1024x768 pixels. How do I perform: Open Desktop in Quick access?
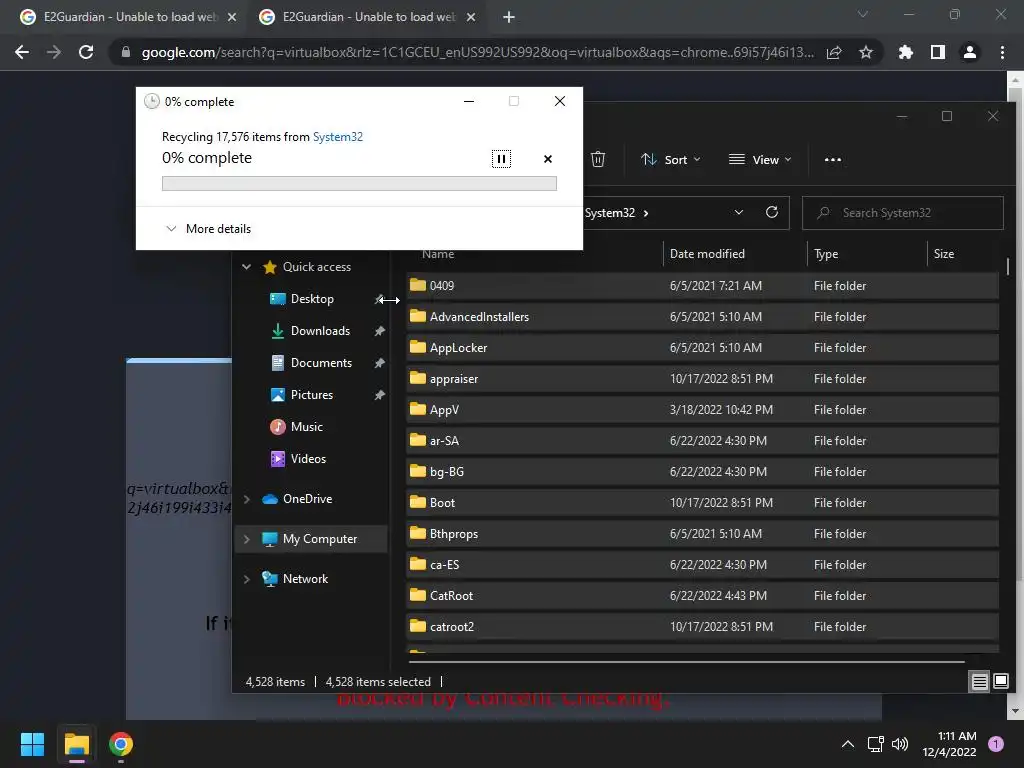click(312, 298)
